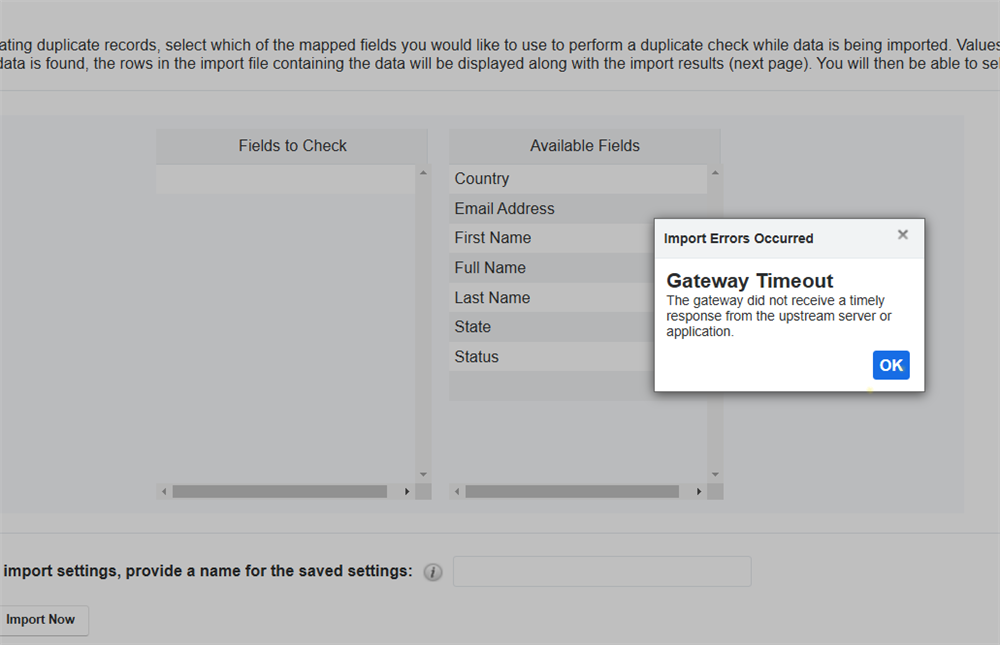
Task: Focus the saved settings name field
Action: coord(601,572)
